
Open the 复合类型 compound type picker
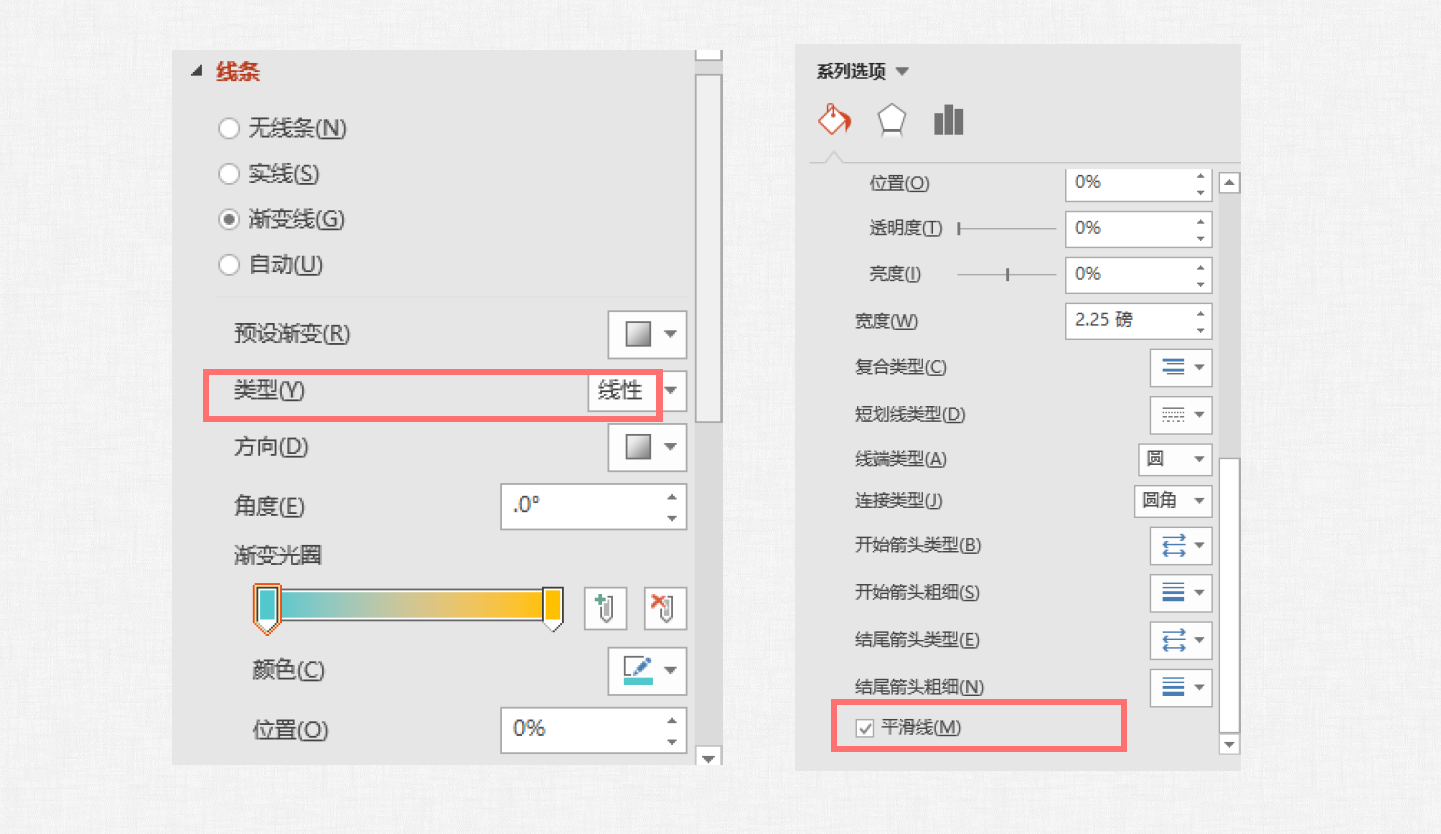pyautogui.click(x=1181, y=367)
